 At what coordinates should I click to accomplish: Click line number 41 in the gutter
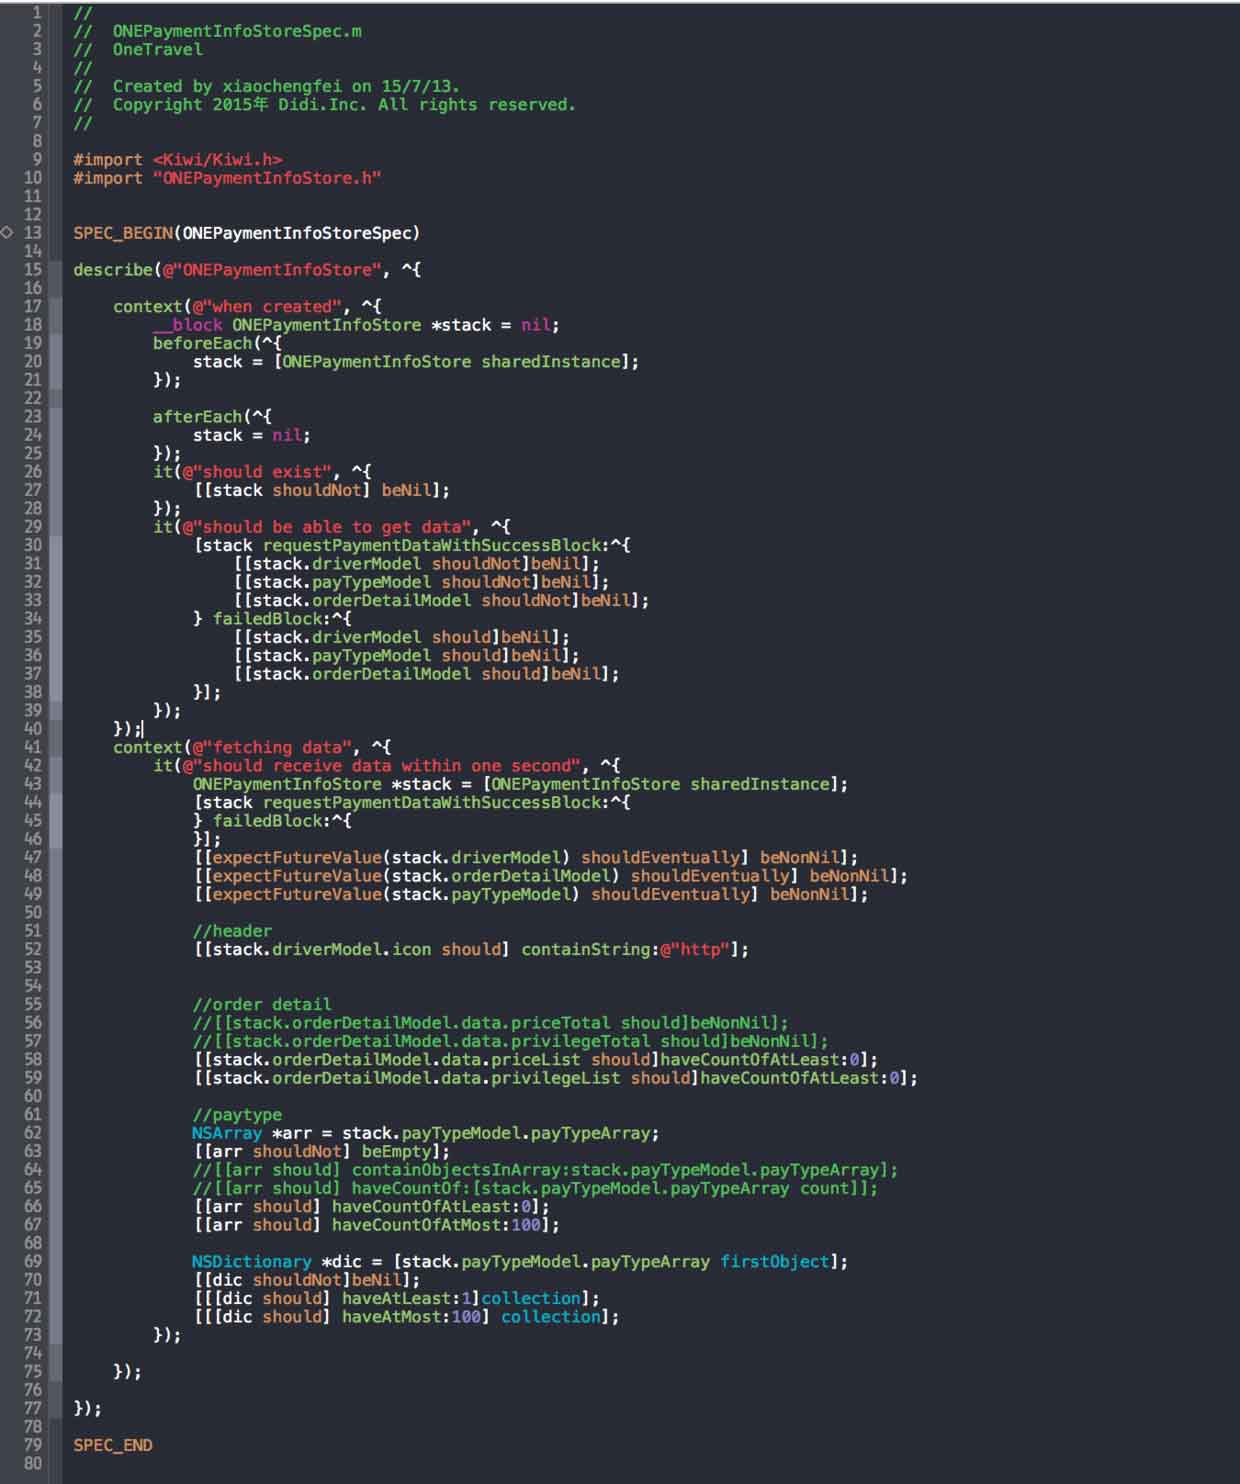coord(32,747)
